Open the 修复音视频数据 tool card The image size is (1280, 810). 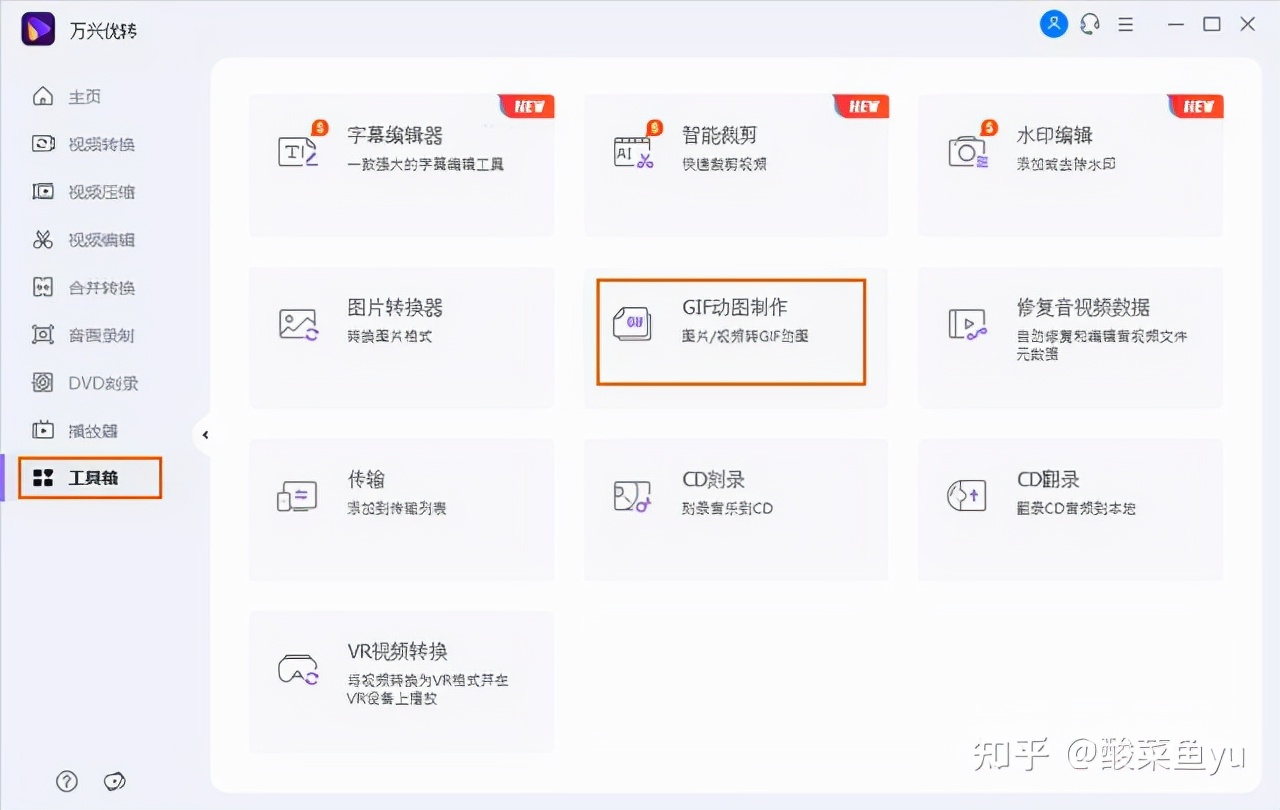click(x=1071, y=337)
